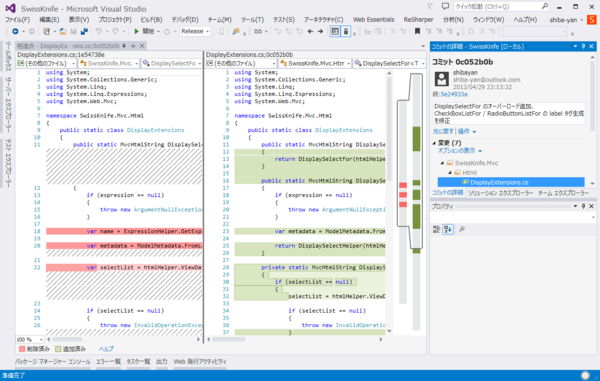
Task: Click the right pane horizontal scrollbar
Action: (x=295, y=339)
